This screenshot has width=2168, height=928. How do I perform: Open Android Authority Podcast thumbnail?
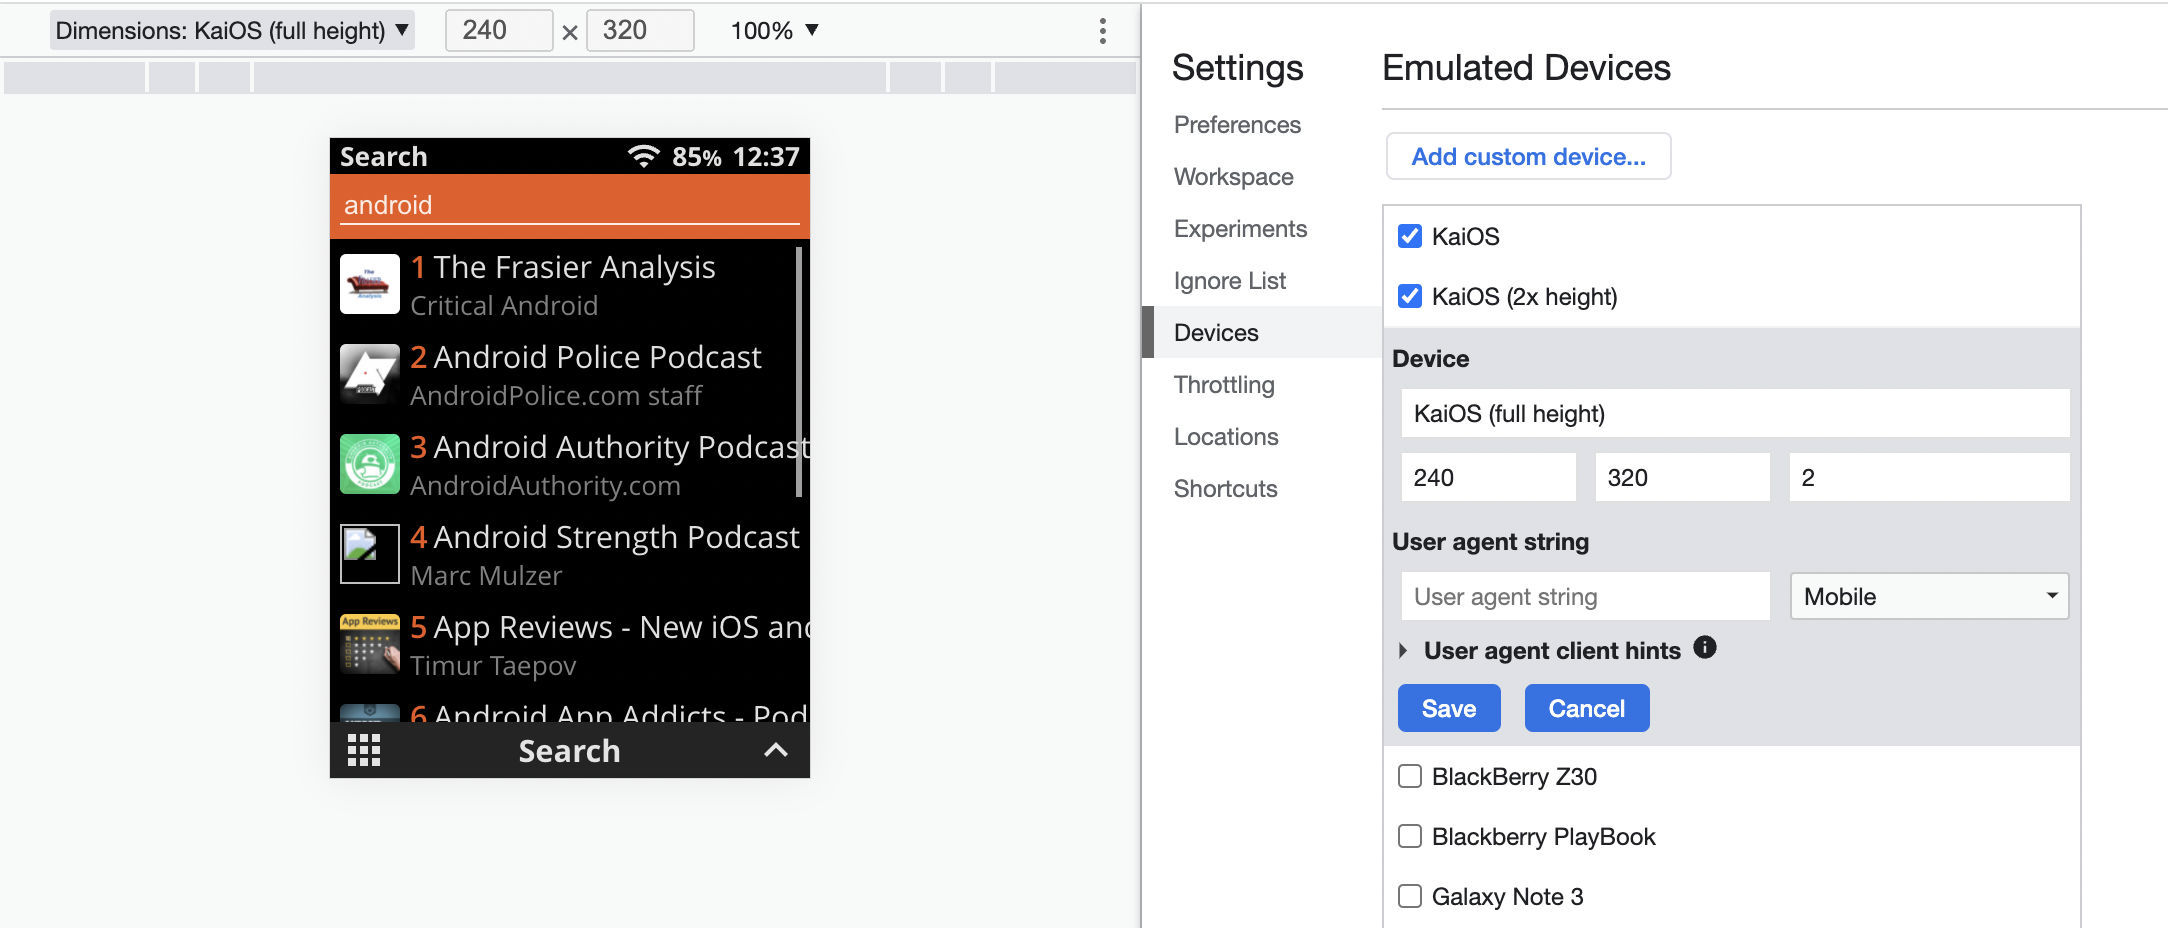(370, 464)
